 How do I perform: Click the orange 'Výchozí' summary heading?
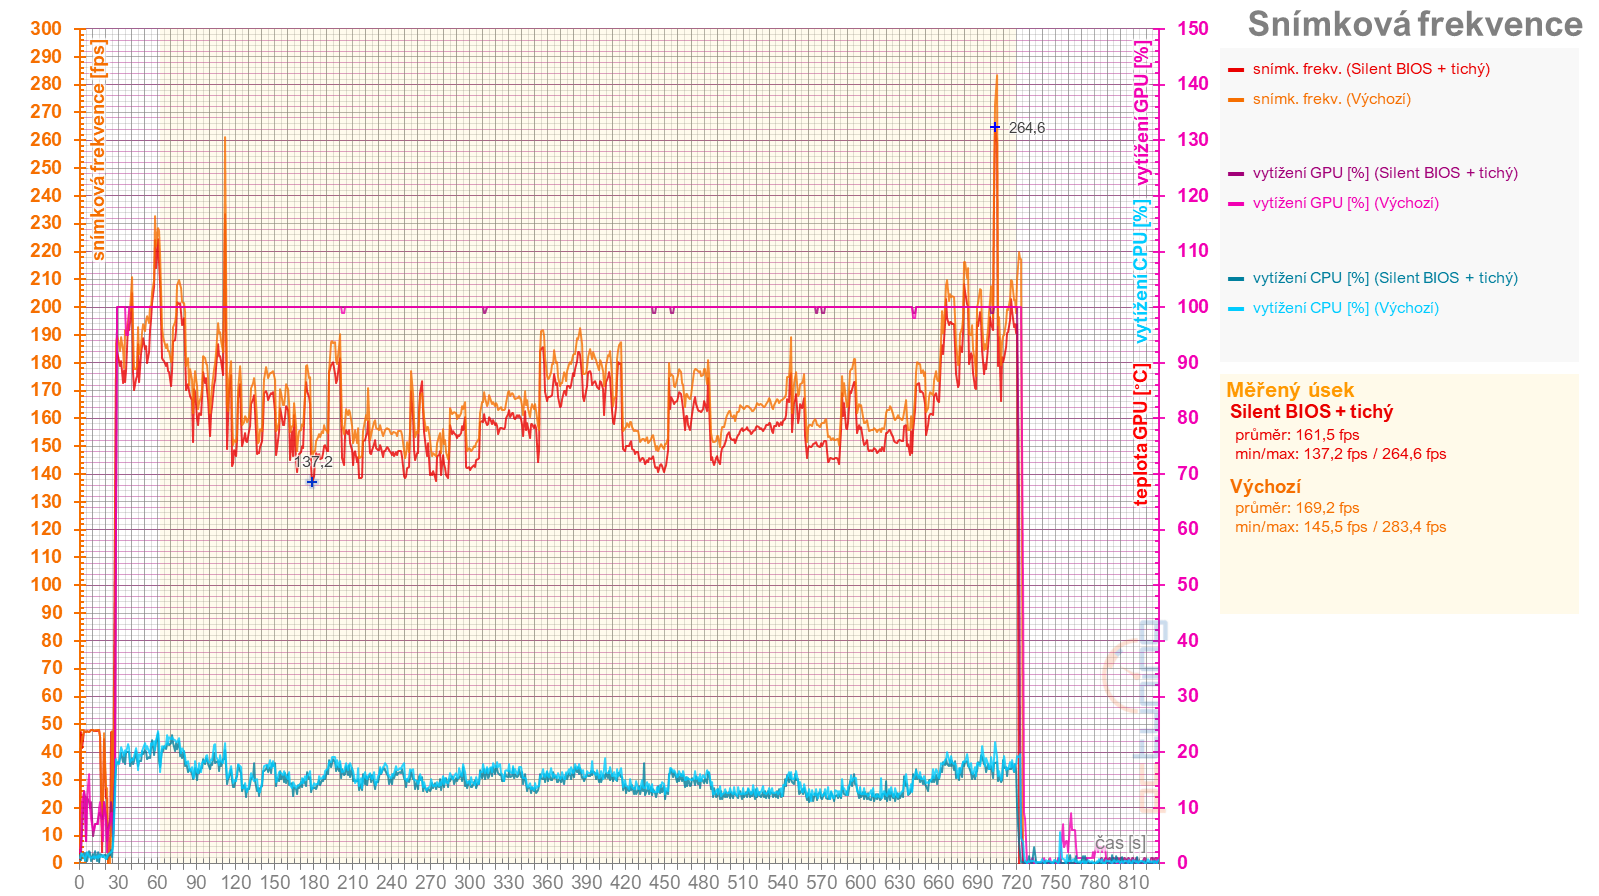1265,487
